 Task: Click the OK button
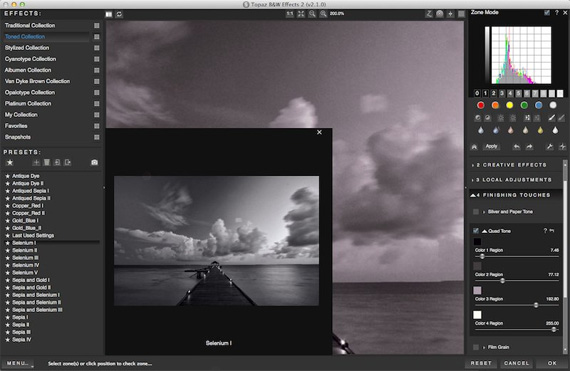[552, 363]
